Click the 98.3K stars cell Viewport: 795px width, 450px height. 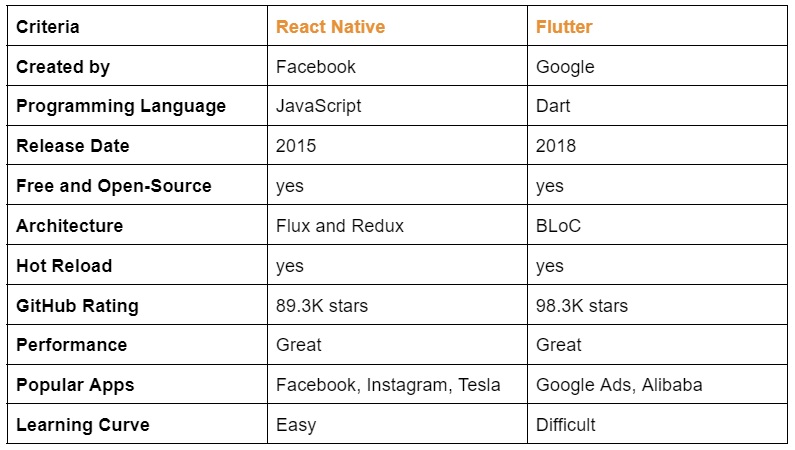point(657,305)
